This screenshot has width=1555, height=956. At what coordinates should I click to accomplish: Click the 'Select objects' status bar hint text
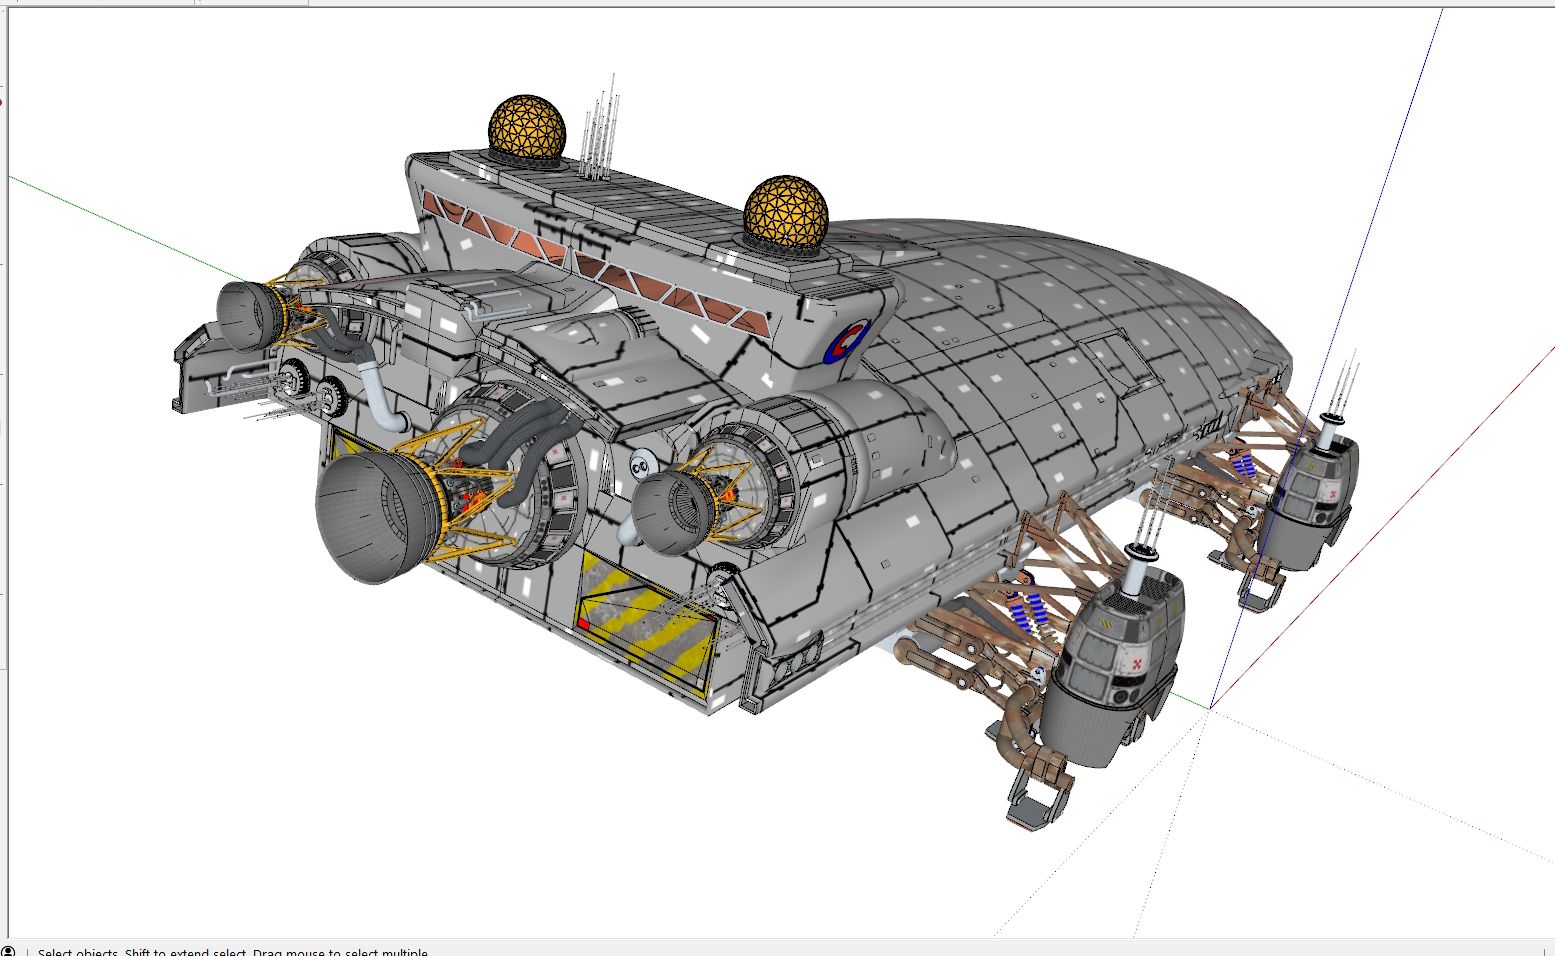coord(232,951)
